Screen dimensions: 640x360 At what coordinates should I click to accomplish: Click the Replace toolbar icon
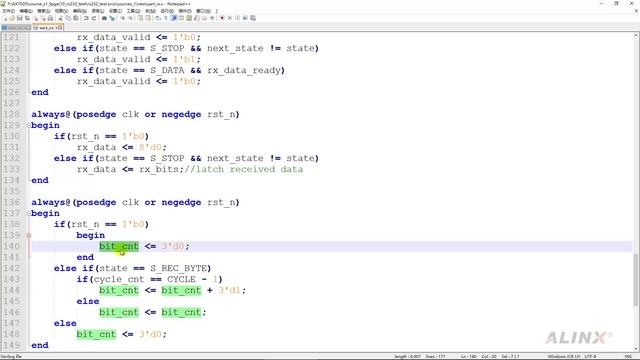pos(112,18)
